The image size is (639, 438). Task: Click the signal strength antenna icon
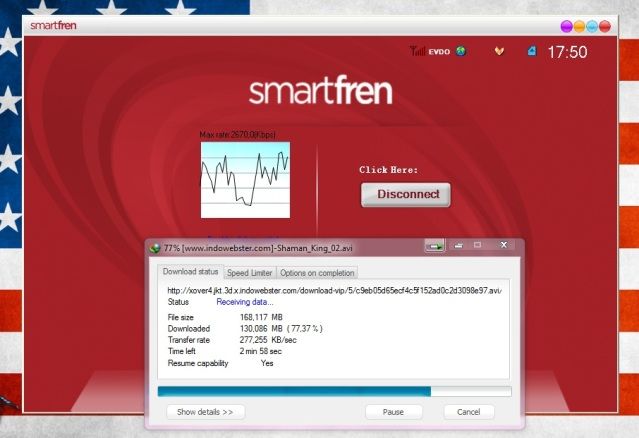pyautogui.click(x=418, y=51)
